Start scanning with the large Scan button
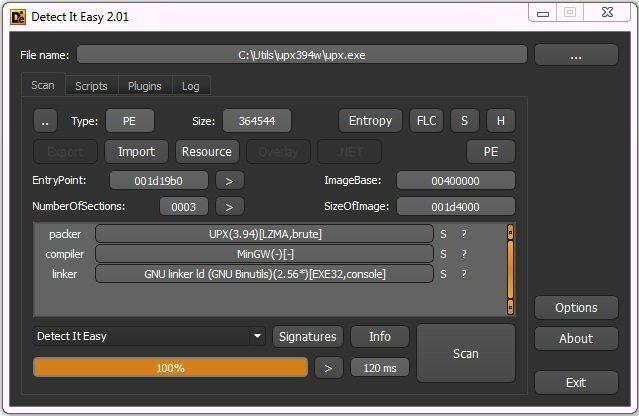The width and height of the screenshot is (639, 416). [466, 353]
